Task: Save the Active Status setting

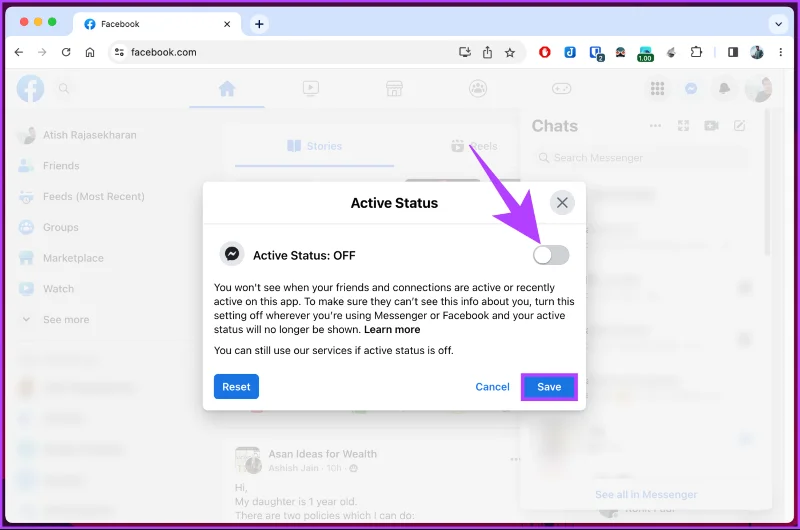Action: (549, 387)
